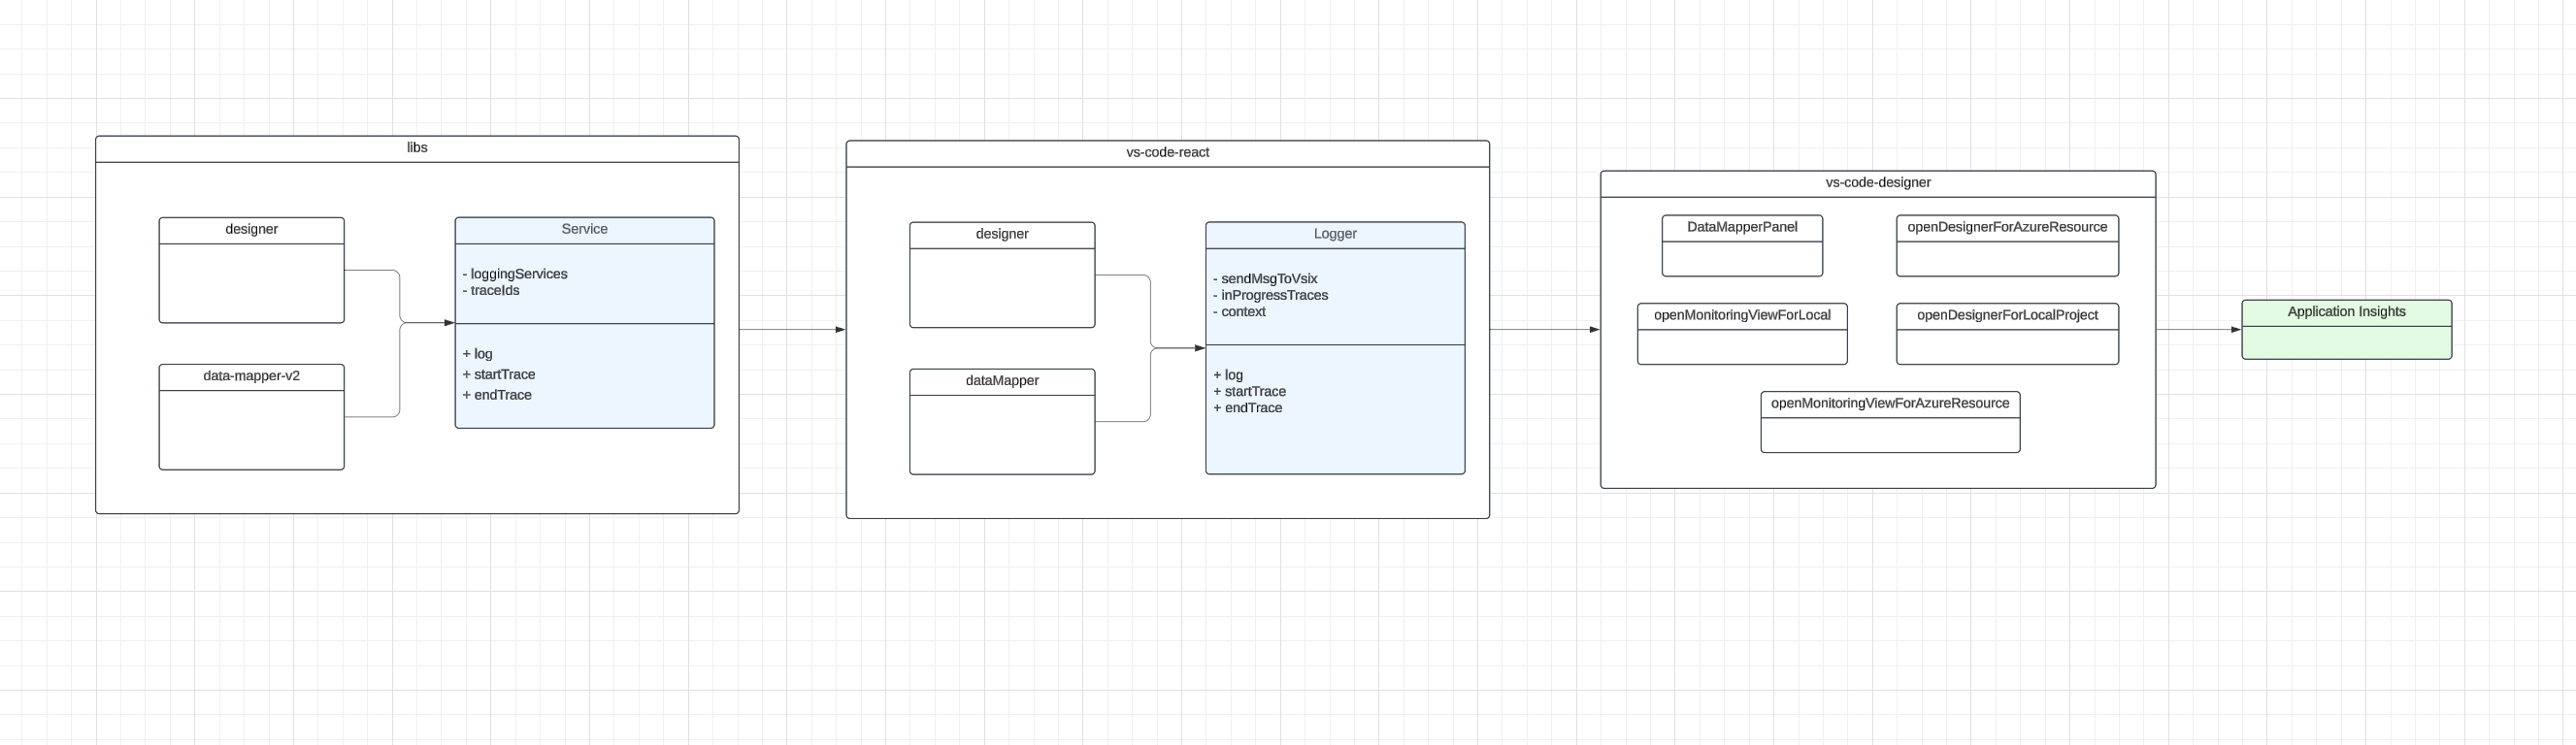Image resolution: width=2576 pixels, height=745 pixels.
Task: Click the DataMapperPanel box
Action: [1742, 246]
